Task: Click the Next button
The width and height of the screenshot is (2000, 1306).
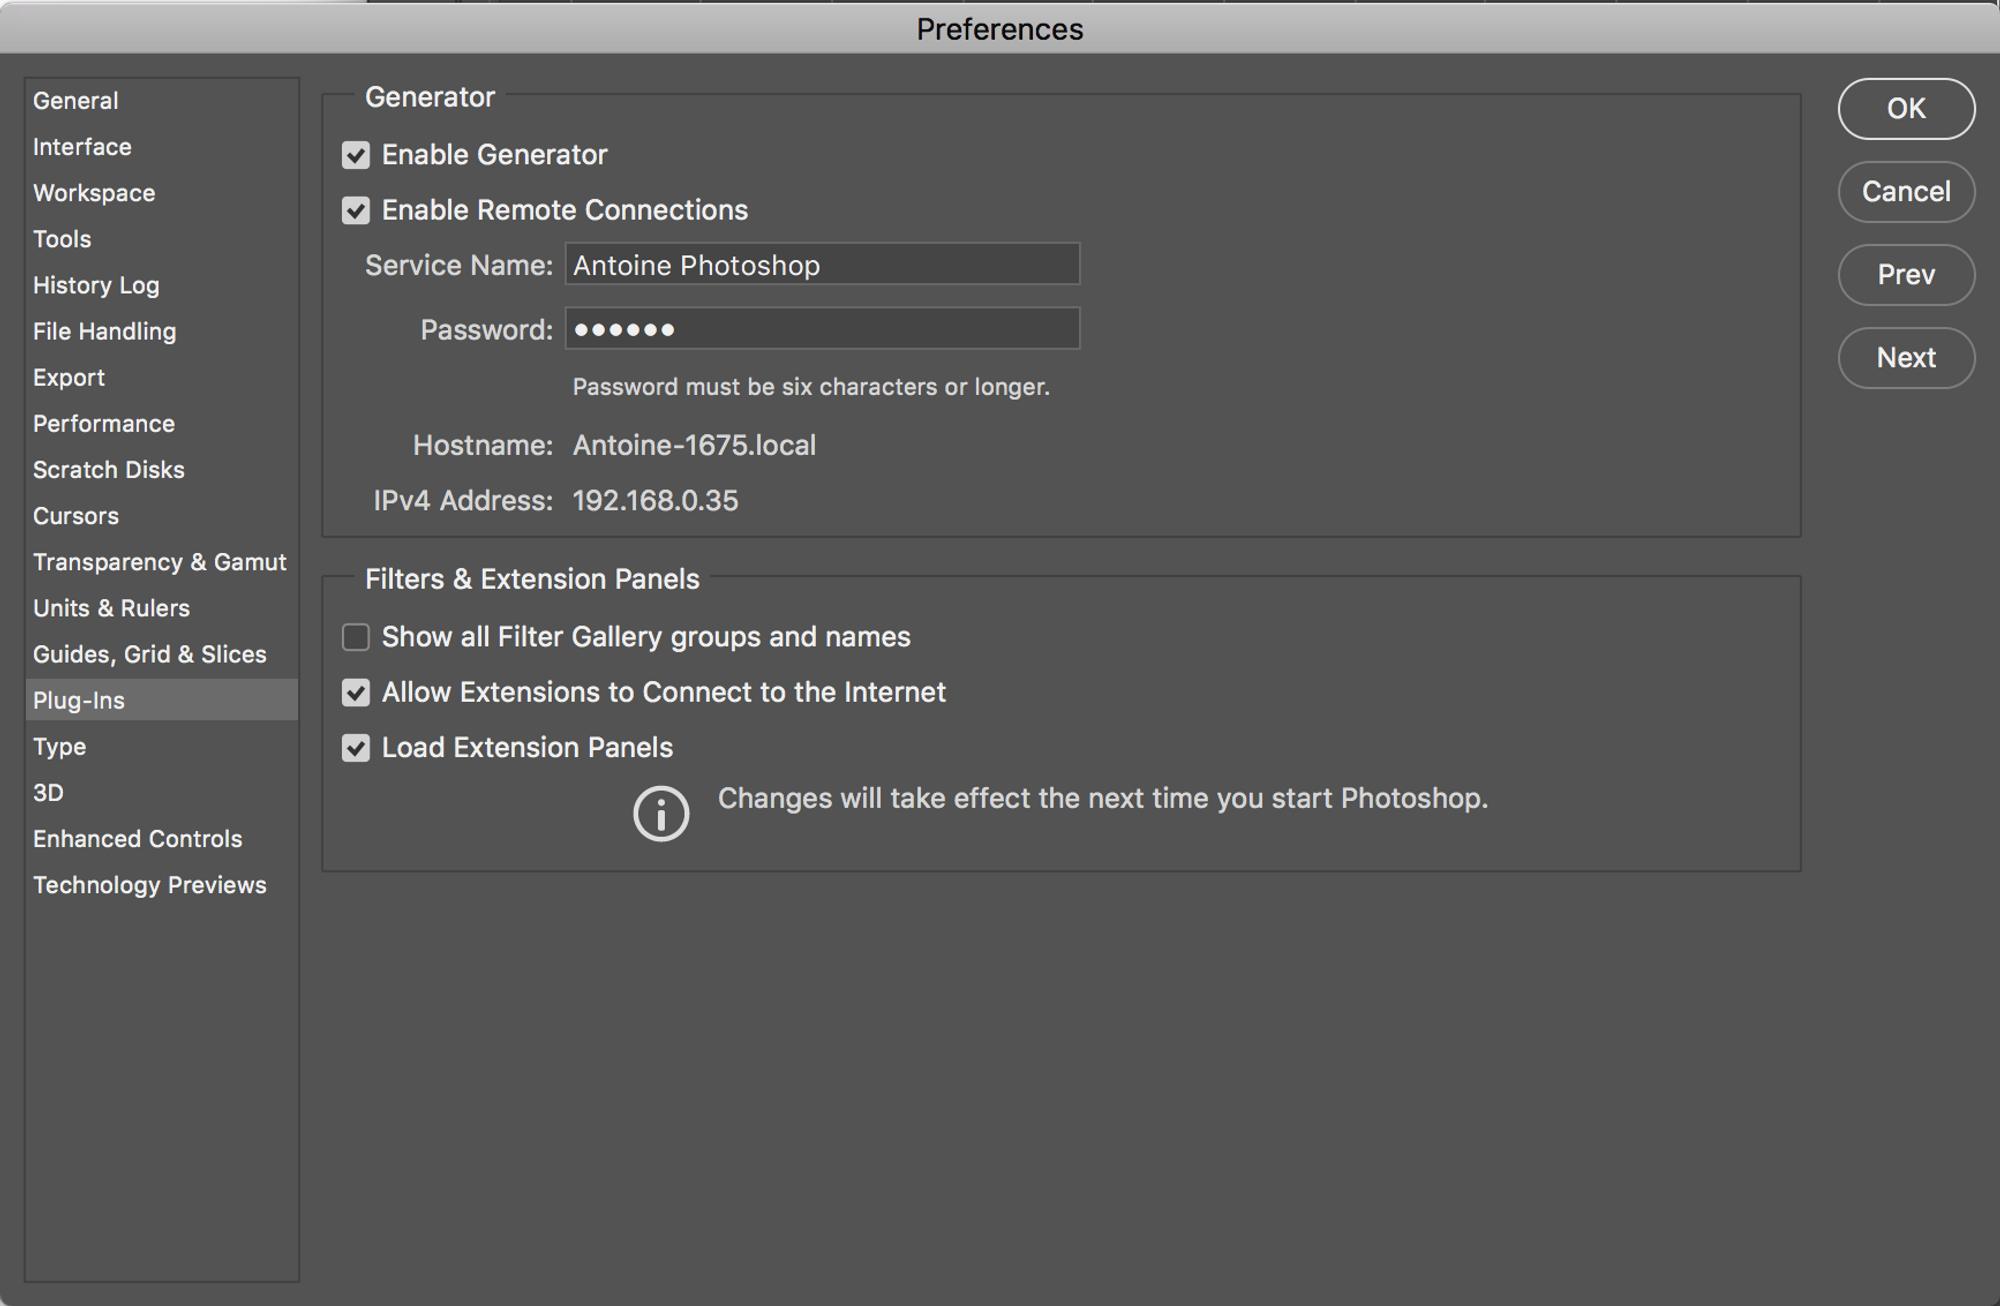Action: (1905, 357)
